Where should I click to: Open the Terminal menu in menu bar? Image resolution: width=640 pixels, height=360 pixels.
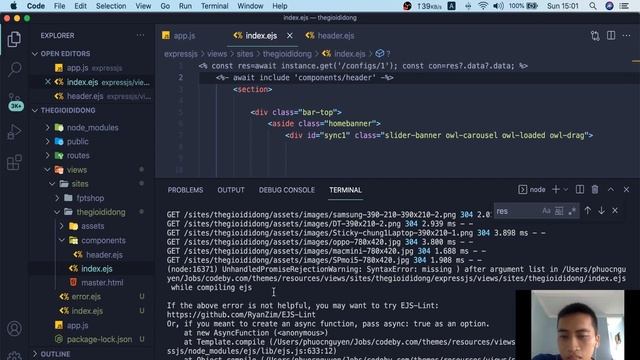tap(214, 6)
